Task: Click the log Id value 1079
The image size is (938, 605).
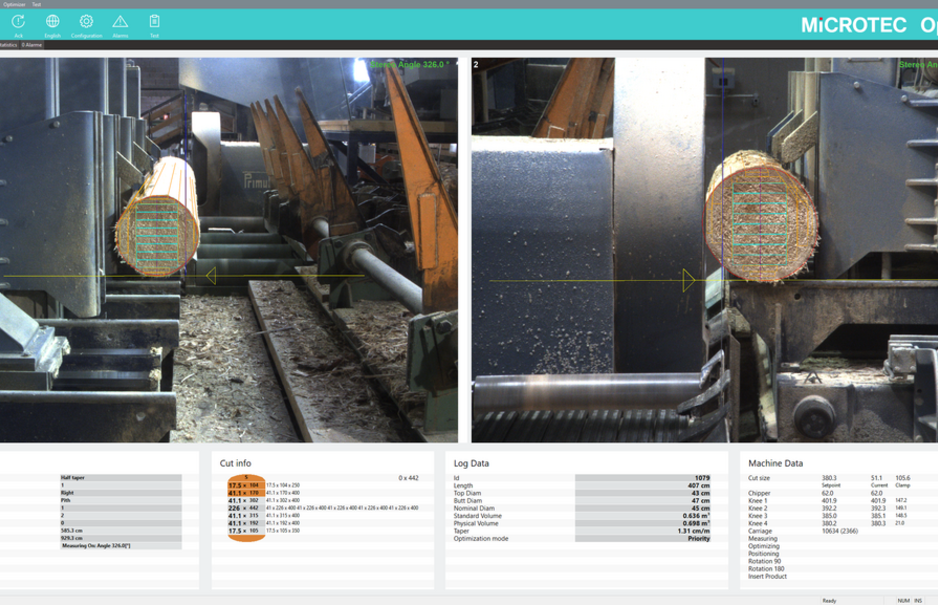Action: 701,478
